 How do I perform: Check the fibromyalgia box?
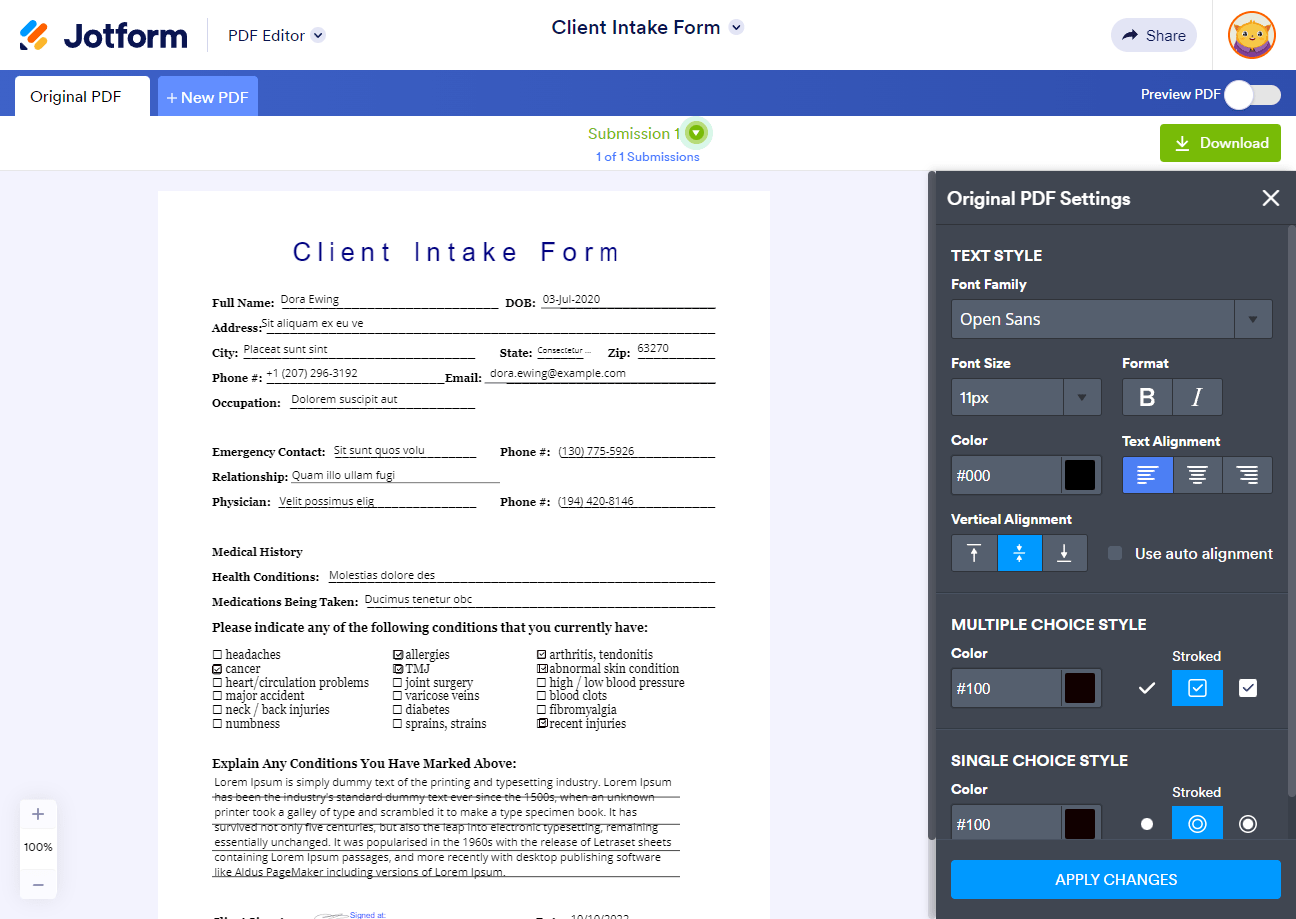click(x=542, y=710)
